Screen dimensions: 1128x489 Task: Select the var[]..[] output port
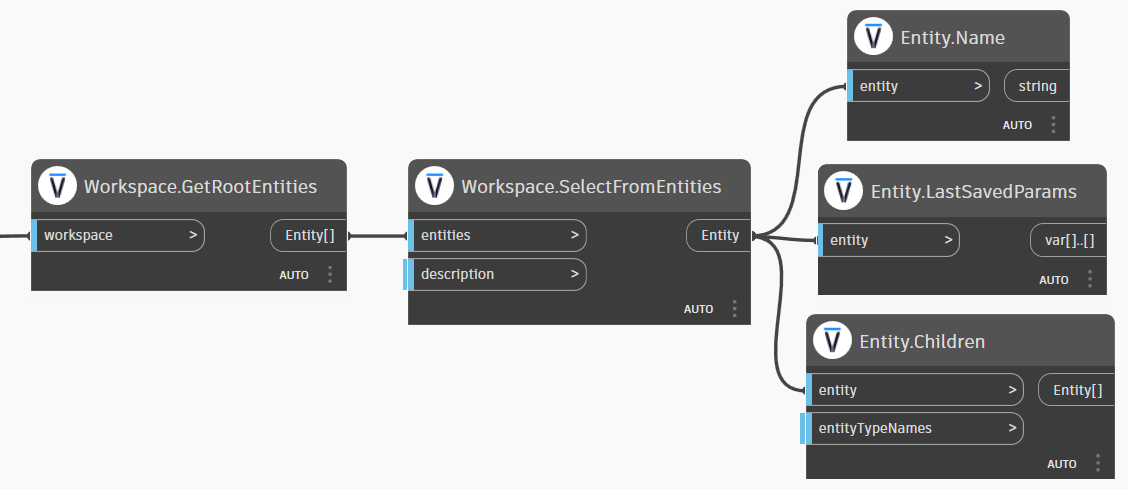[x=1068, y=240]
